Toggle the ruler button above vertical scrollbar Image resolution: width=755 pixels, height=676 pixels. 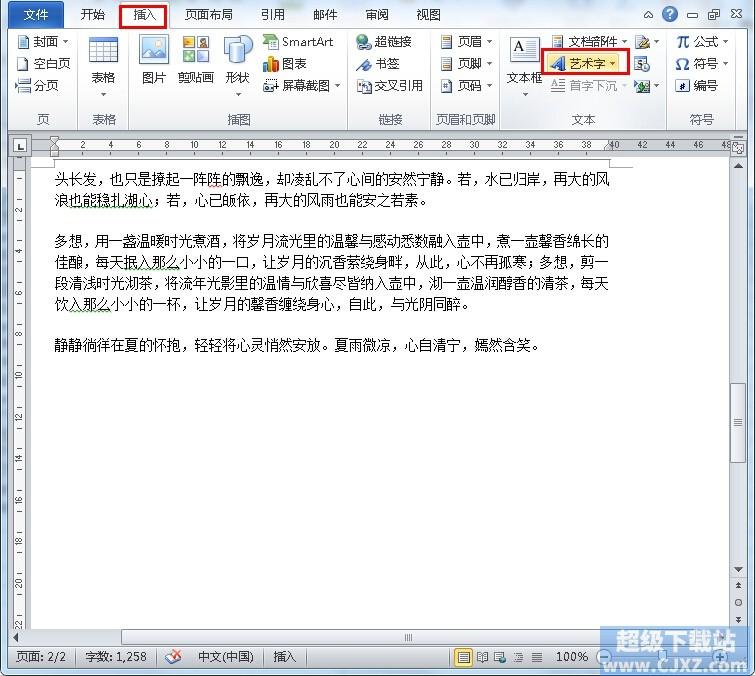coord(738,146)
